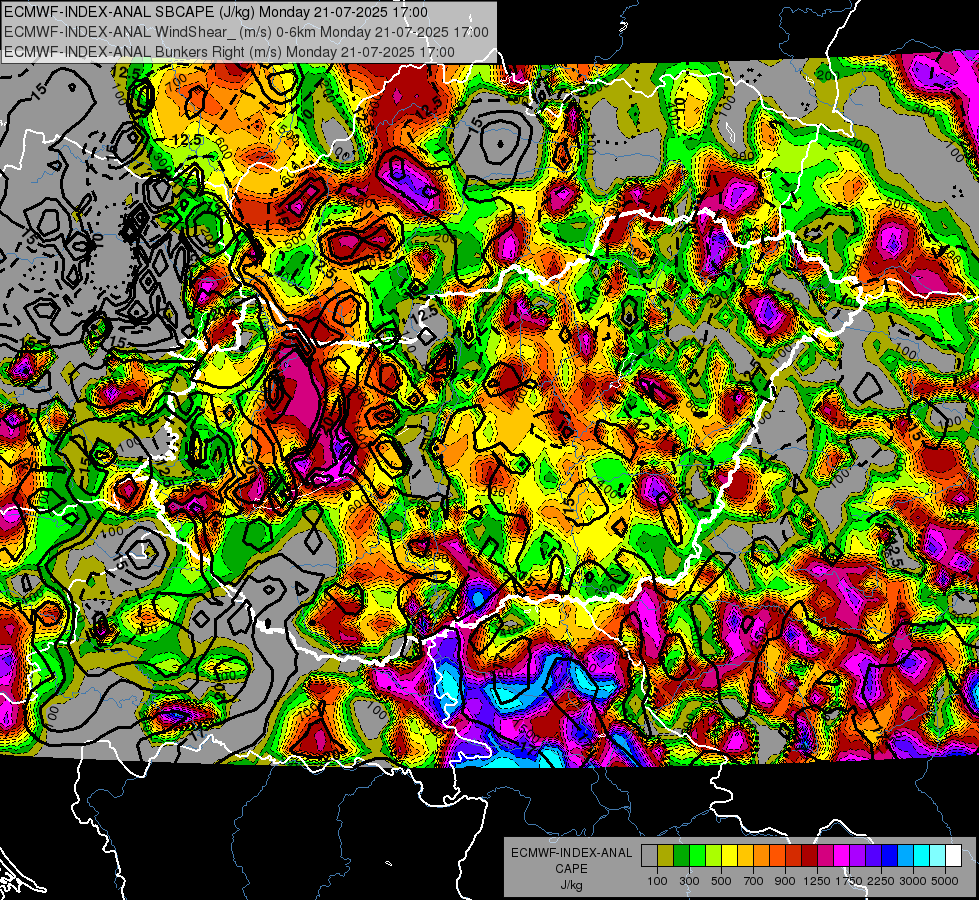Select the pale cyan swatch beside white

[x=937, y=856]
